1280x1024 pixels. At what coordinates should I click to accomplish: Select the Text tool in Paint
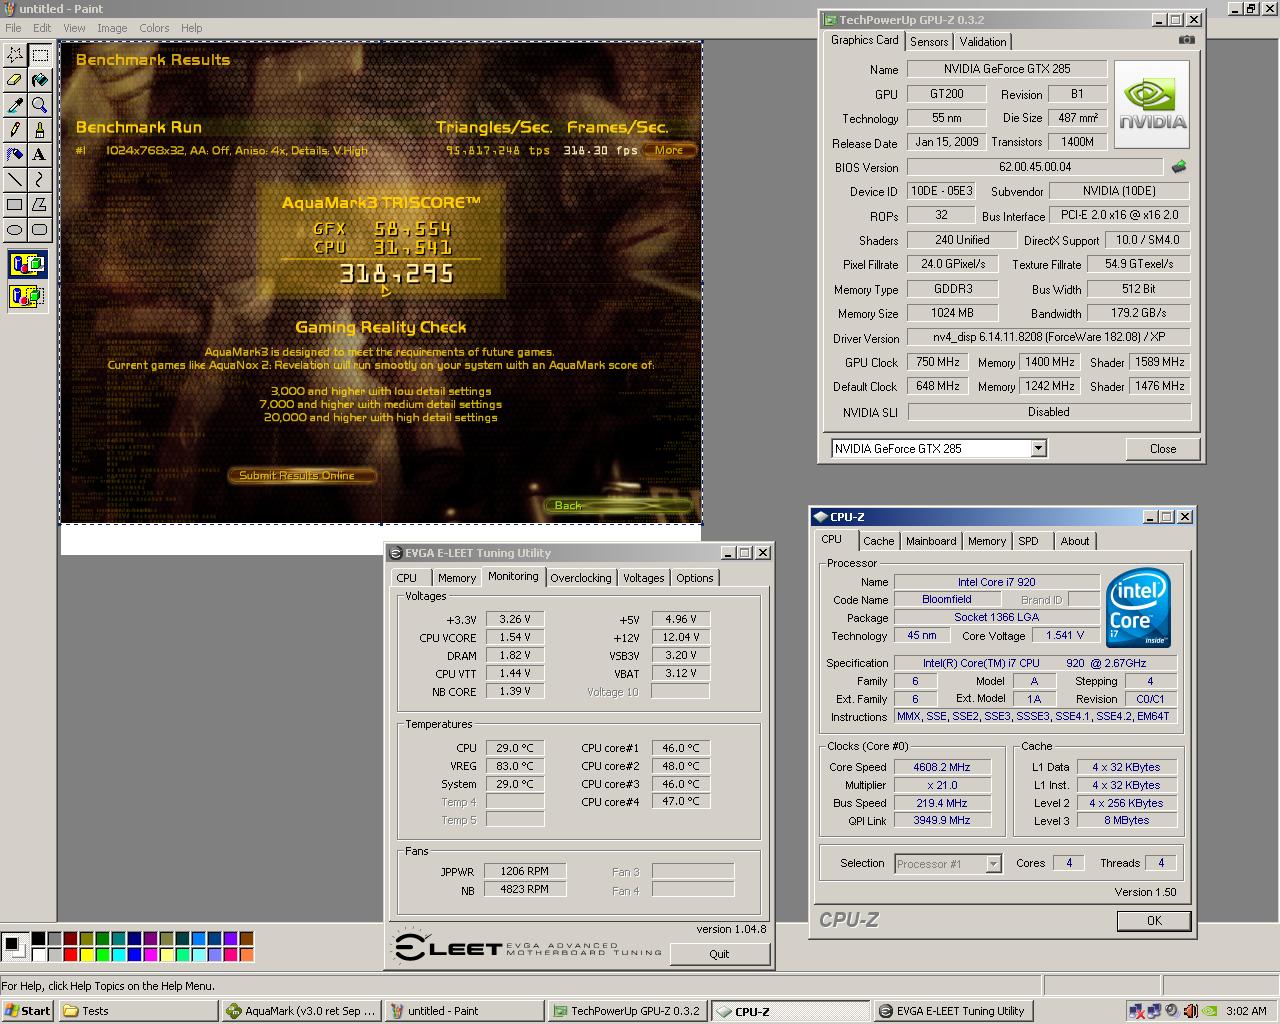(40, 155)
